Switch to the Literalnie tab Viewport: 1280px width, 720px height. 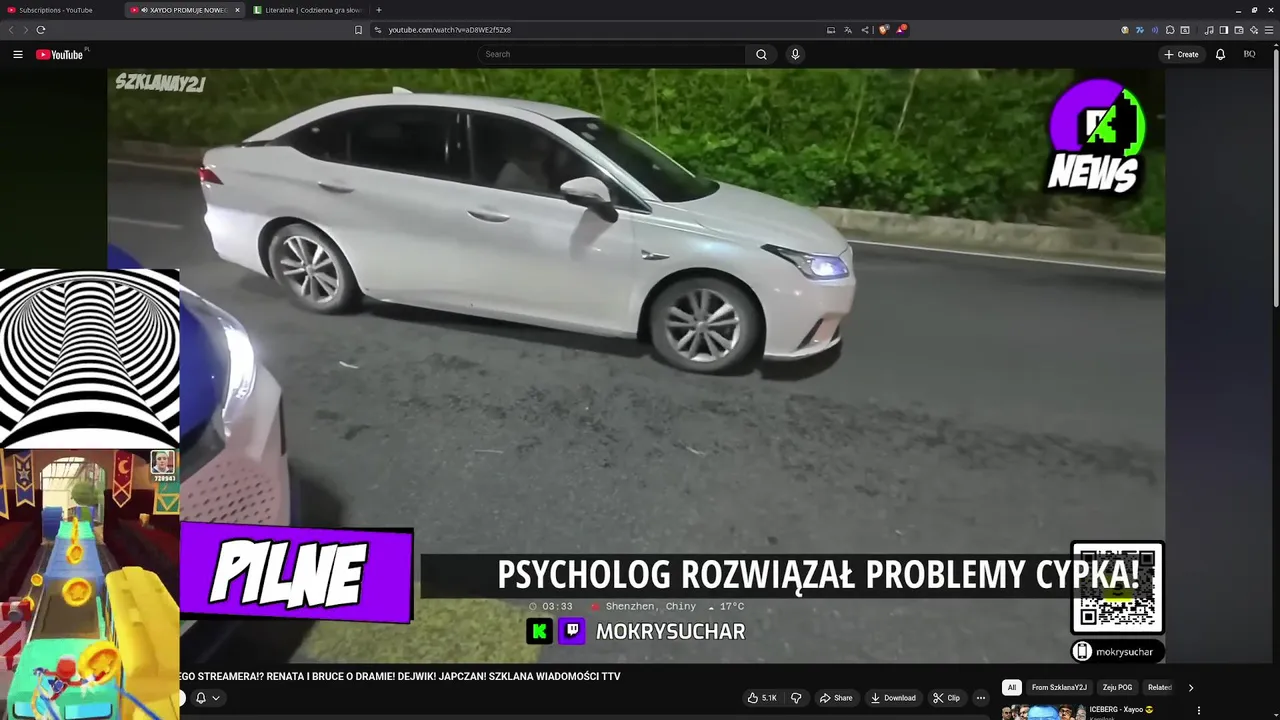click(x=308, y=10)
